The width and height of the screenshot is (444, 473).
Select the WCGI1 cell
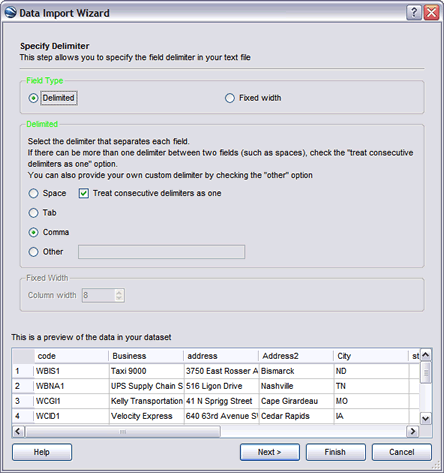pyautogui.click(x=71, y=401)
